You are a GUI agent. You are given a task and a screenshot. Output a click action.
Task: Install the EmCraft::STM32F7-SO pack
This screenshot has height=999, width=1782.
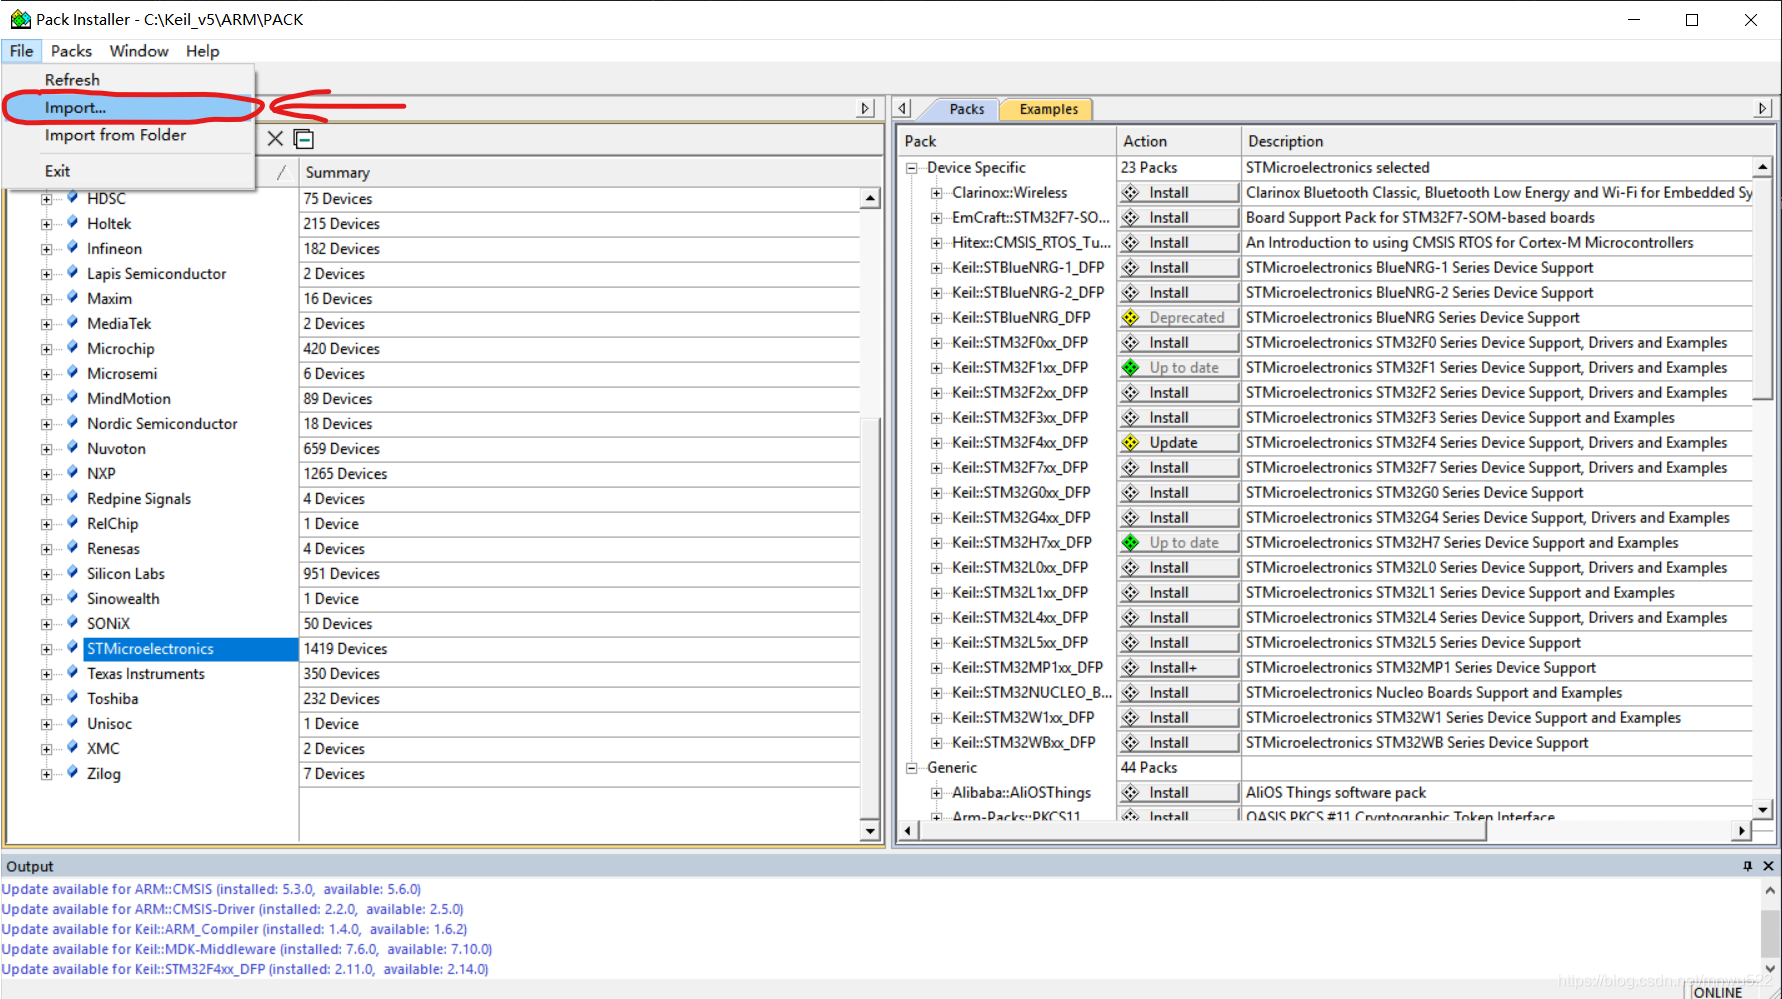pyautogui.click(x=1178, y=218)
